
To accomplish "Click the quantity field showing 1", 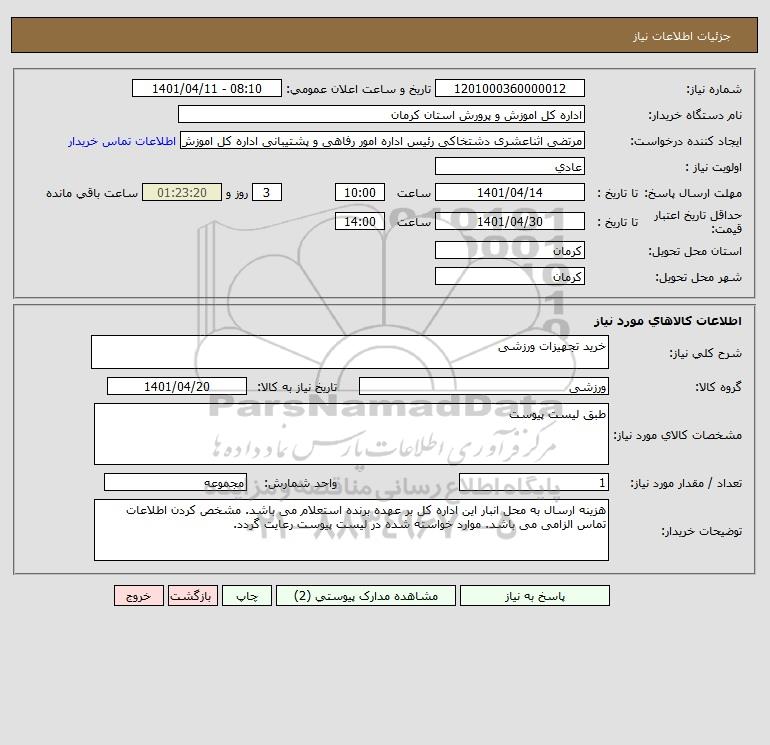I will point(534,483).
